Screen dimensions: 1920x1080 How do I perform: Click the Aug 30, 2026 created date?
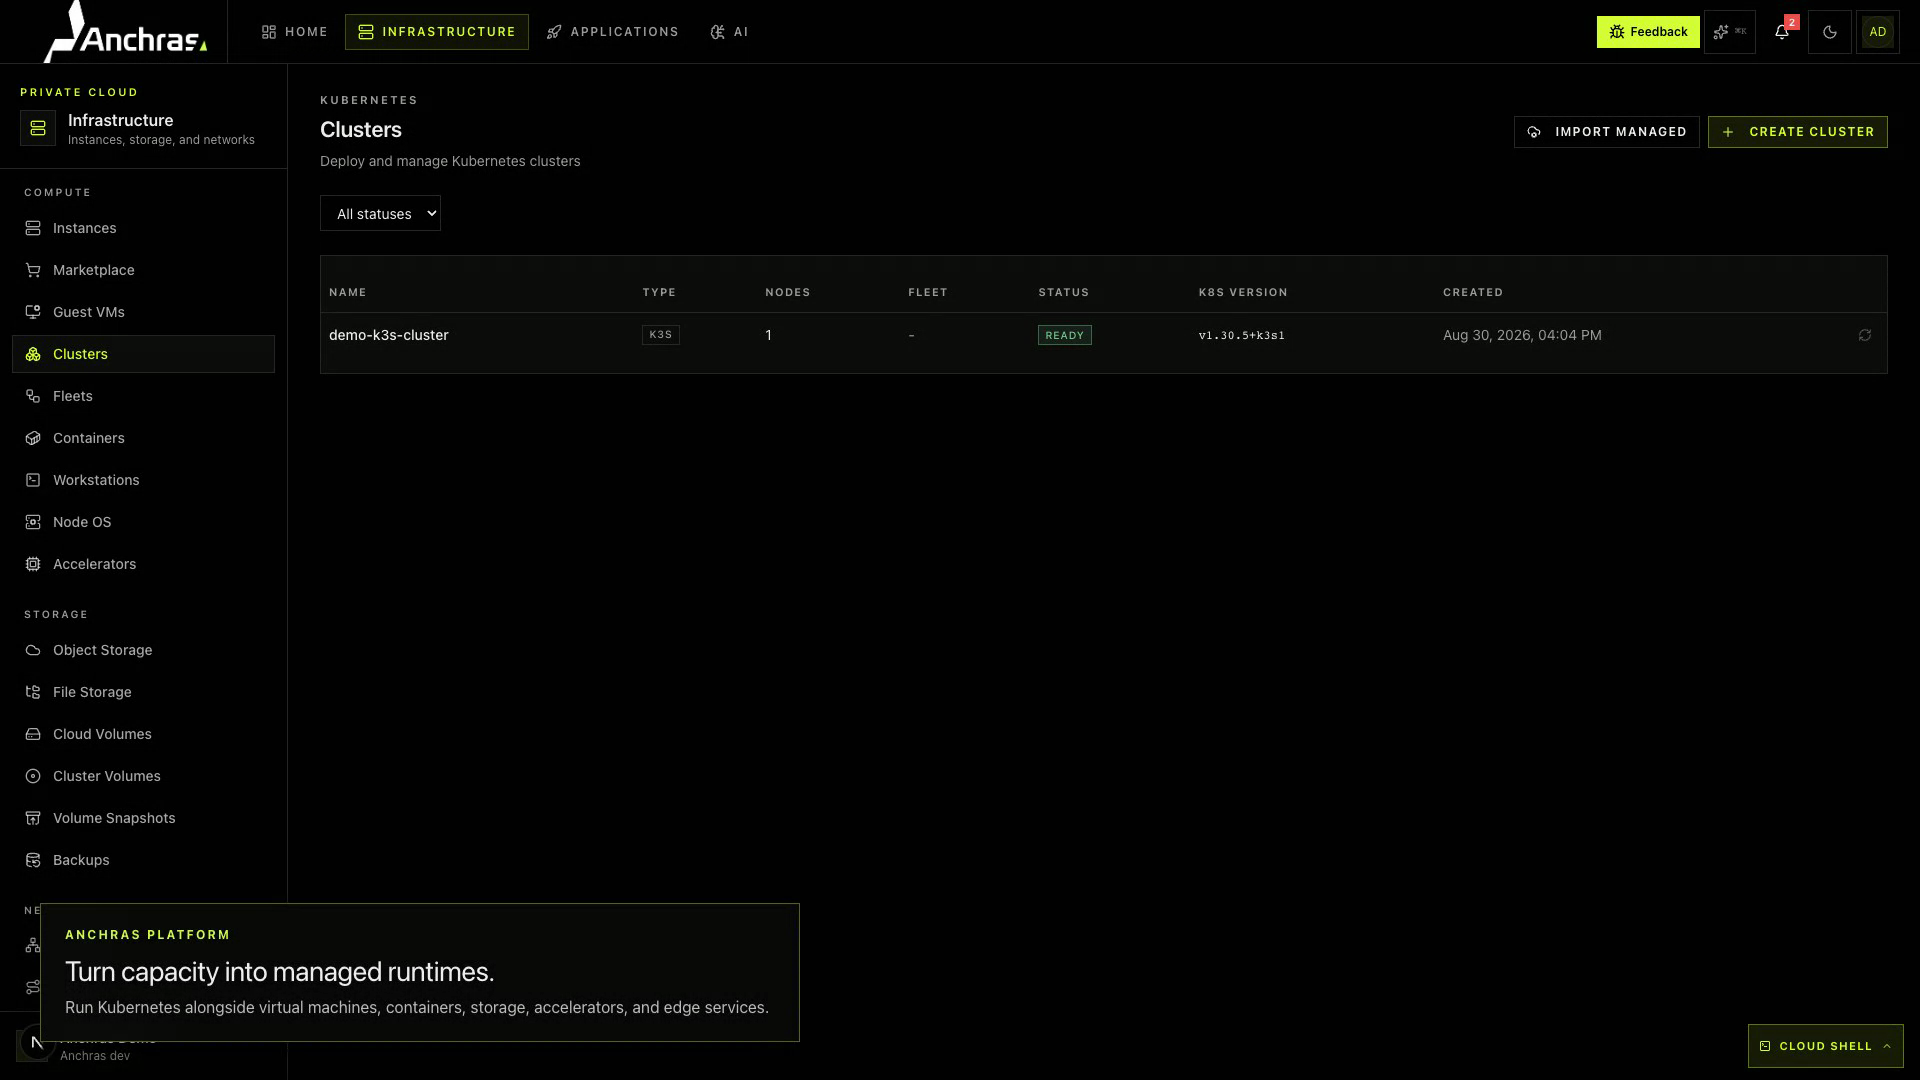[x=1522, y=335]
